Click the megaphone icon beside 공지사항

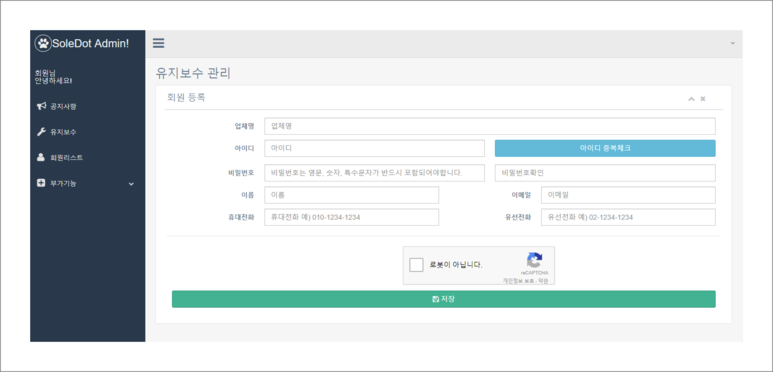click(x=41, y=106)
